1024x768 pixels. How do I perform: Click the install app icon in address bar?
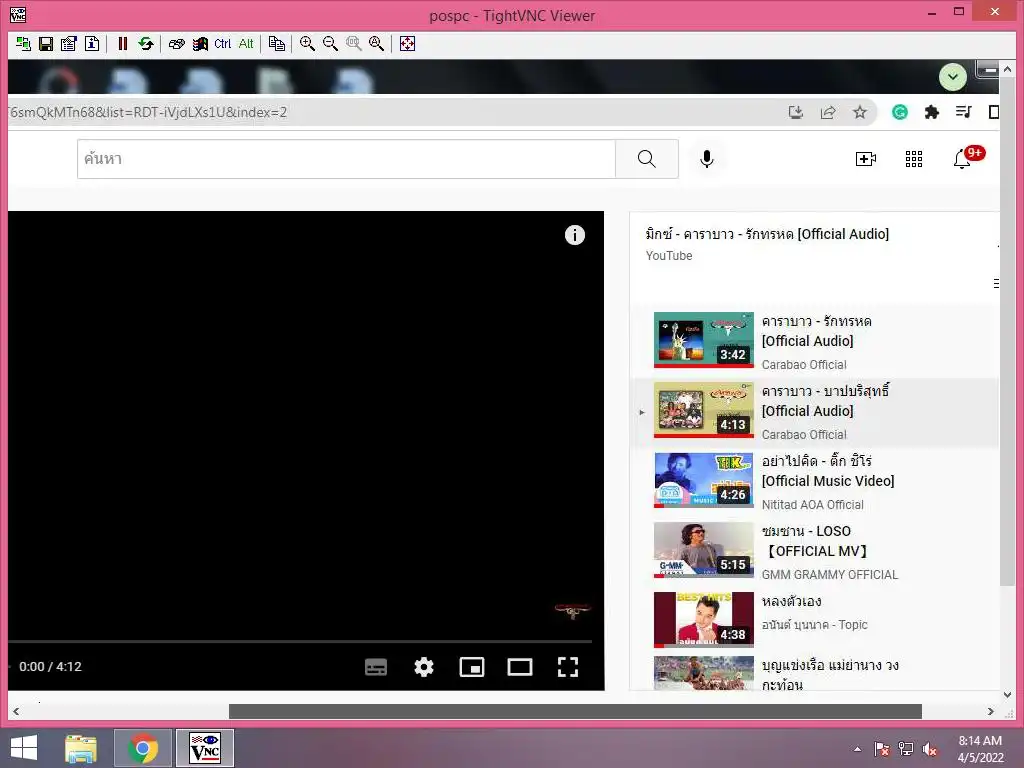coord(795,112)
